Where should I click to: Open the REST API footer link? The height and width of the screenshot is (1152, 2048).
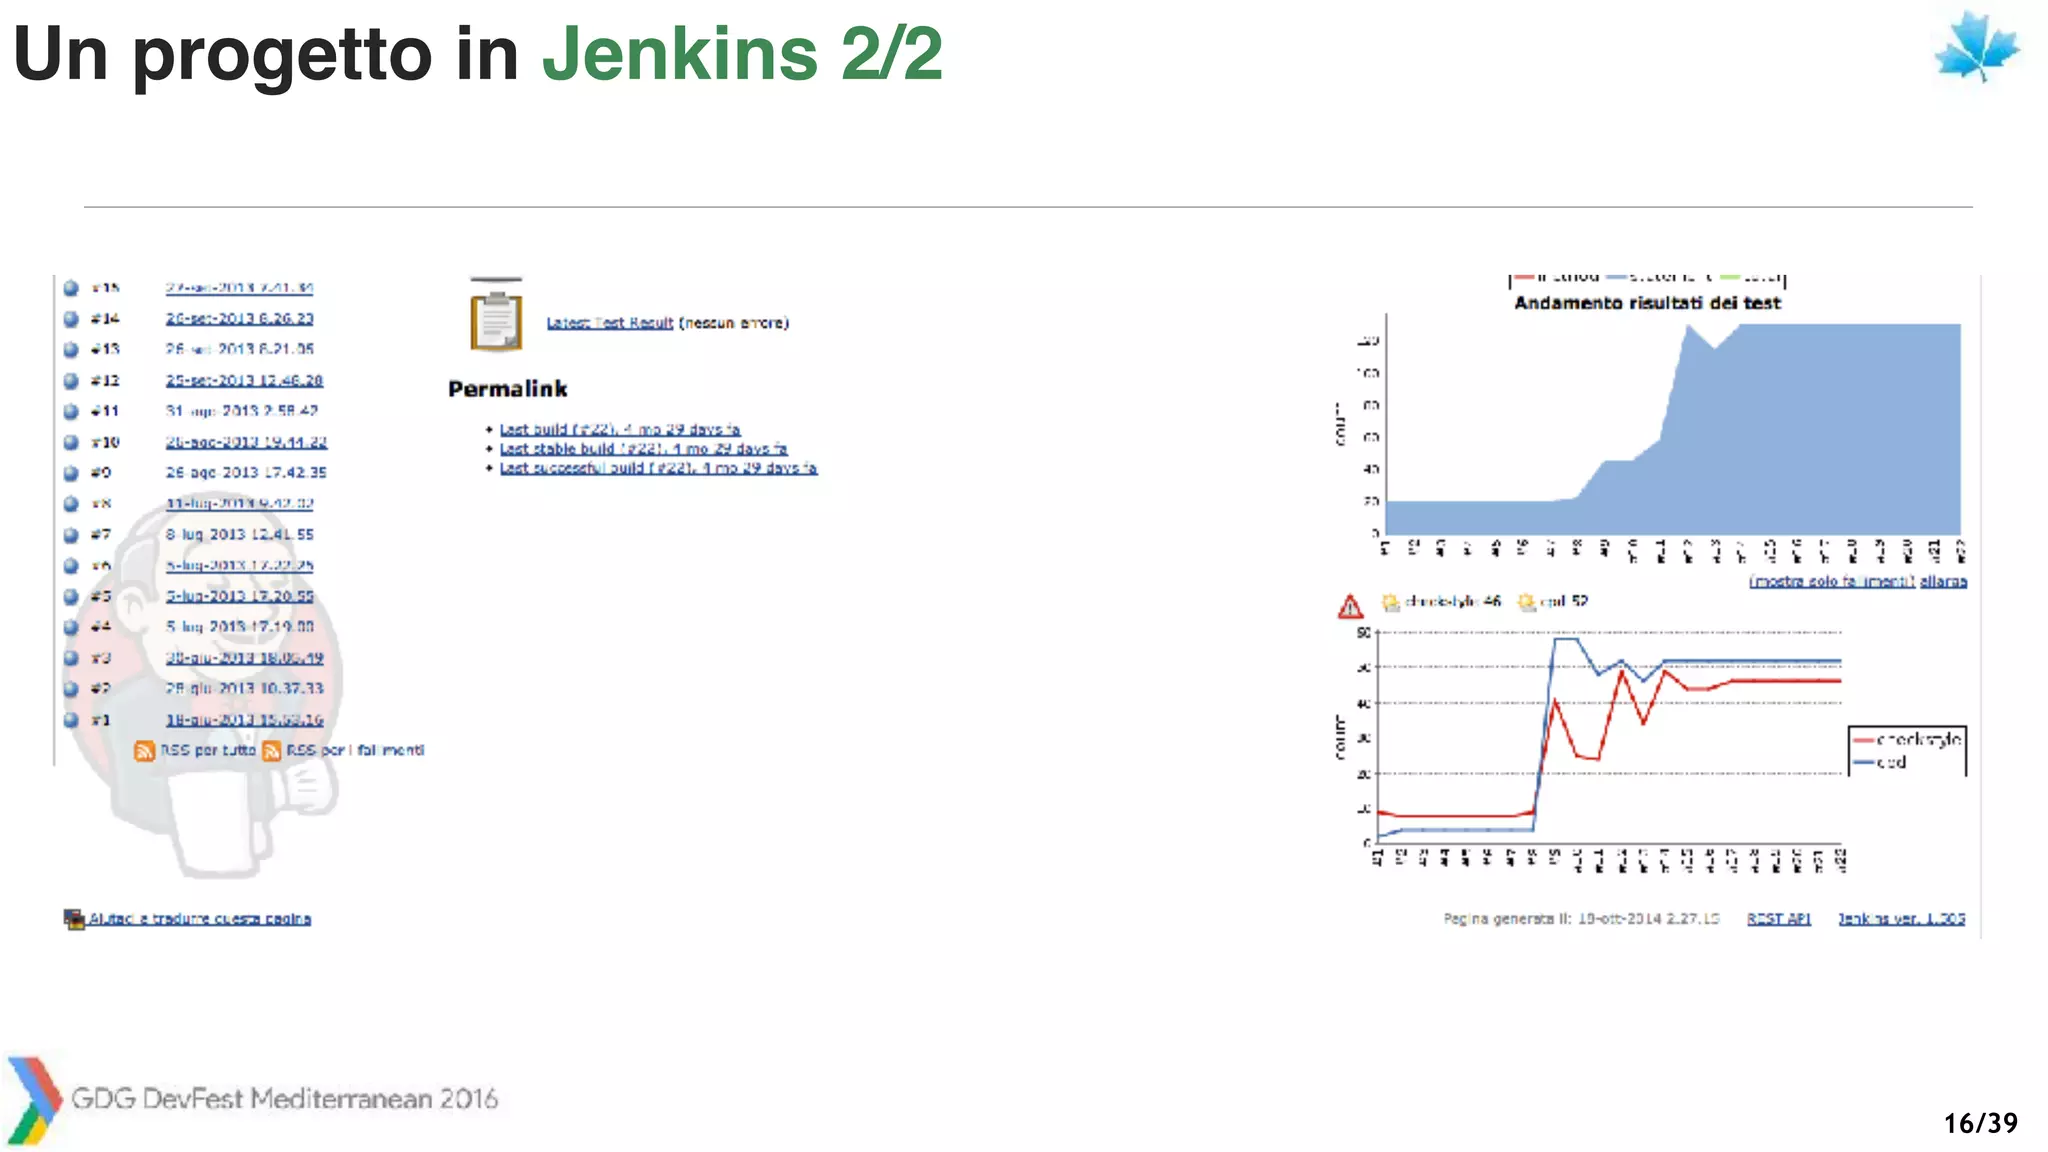[x=1779, y=918]
